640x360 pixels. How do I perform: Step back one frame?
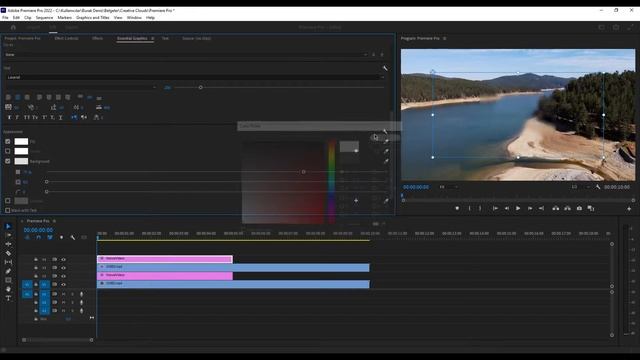pos(507,209)
